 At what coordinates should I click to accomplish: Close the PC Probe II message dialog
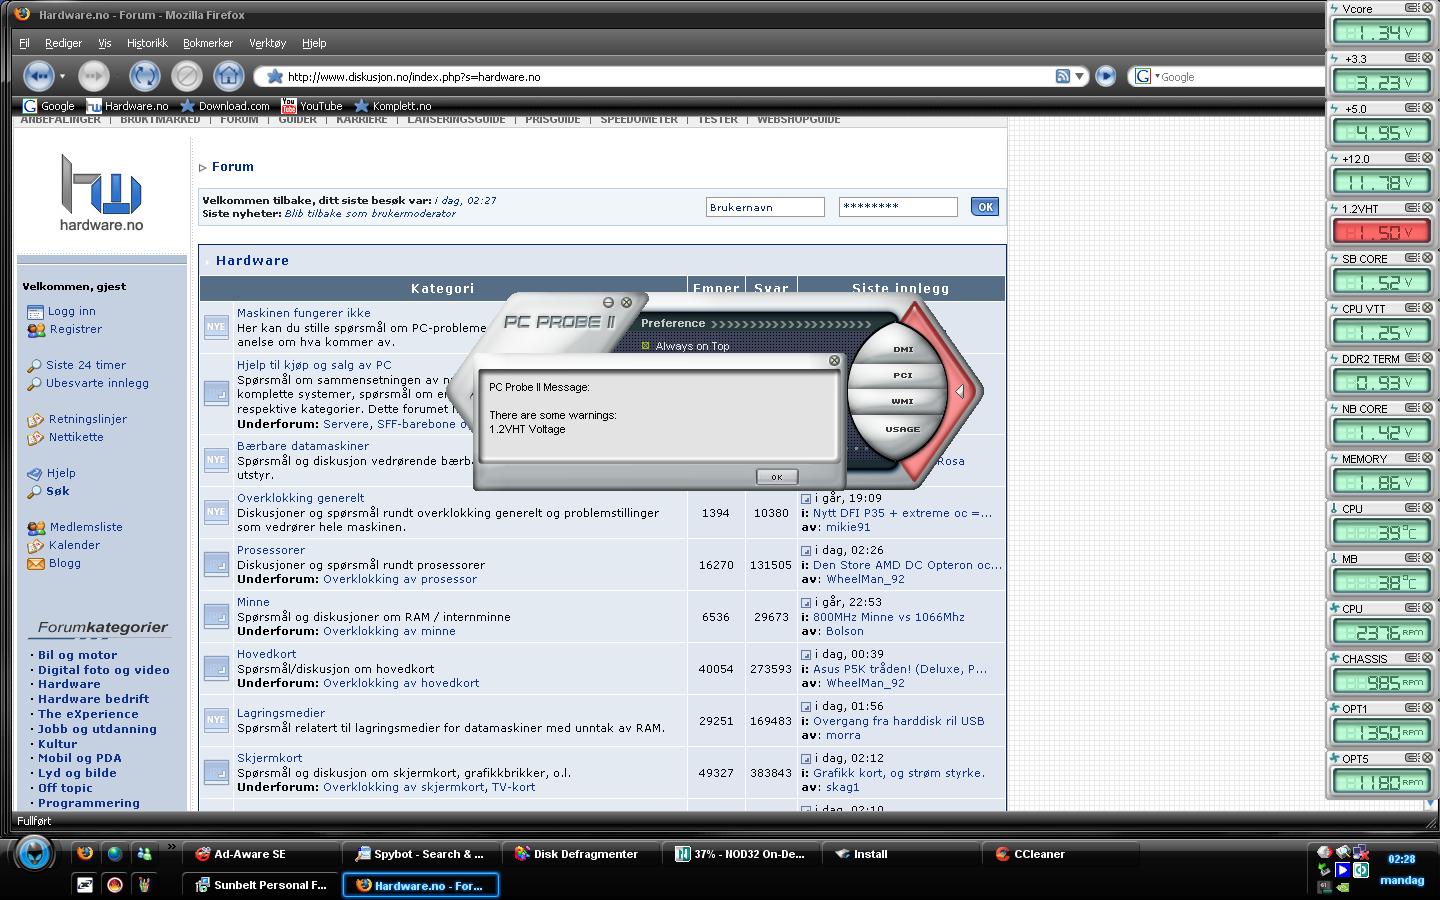(x=834, y=360)
